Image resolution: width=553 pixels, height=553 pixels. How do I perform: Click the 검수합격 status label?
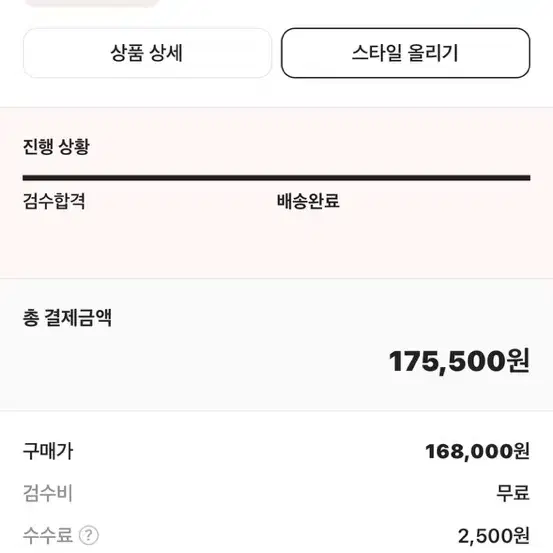(54, 201)
